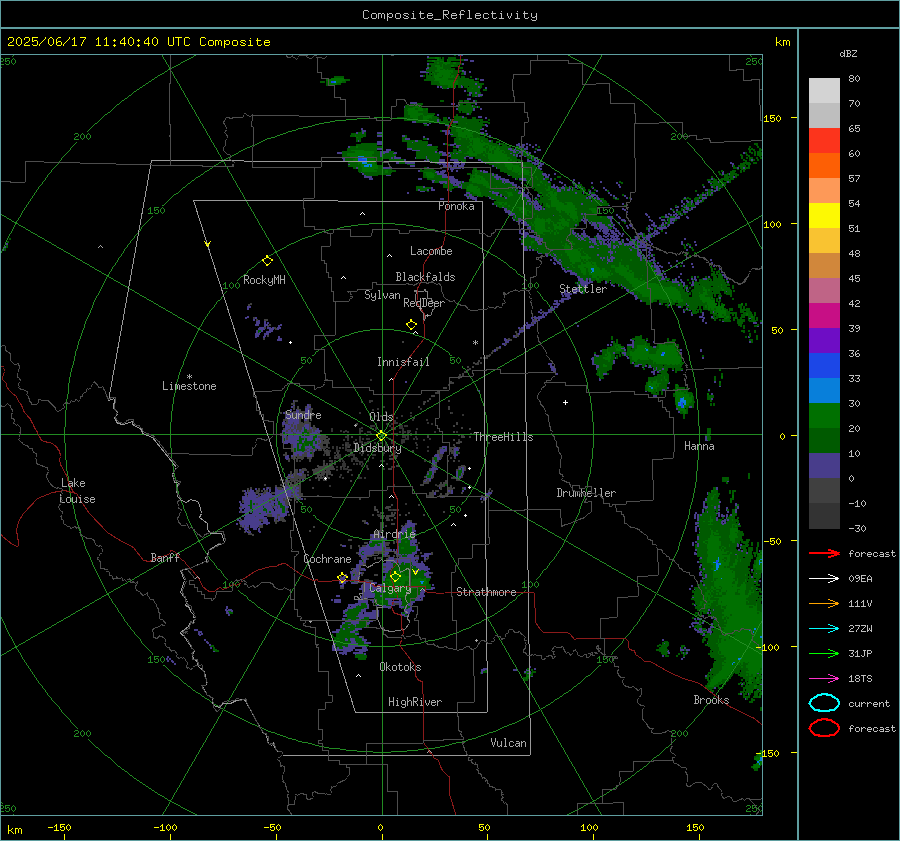Click the ThreeHills label
This screenshot has height=841, width=900.
click(x=503, y=437)
